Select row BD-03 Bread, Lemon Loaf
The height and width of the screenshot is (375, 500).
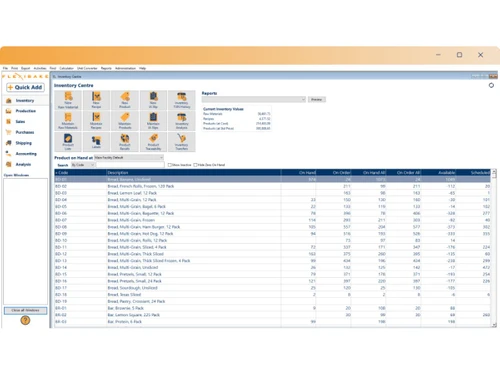click(x=272, y=193)
